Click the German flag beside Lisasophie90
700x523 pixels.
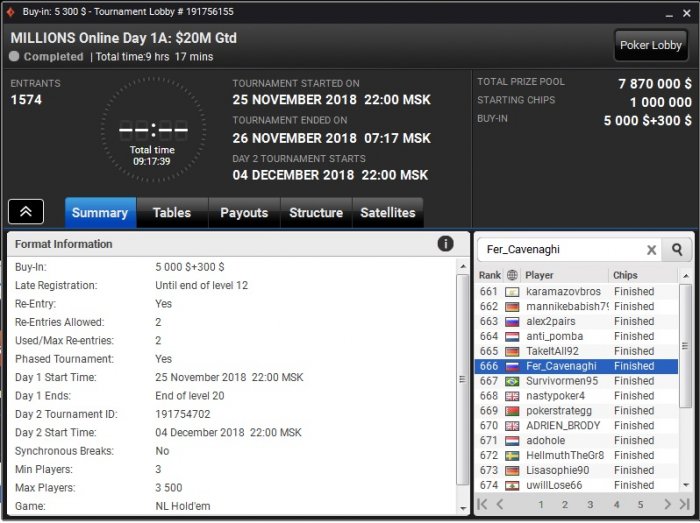coord(512,471)
